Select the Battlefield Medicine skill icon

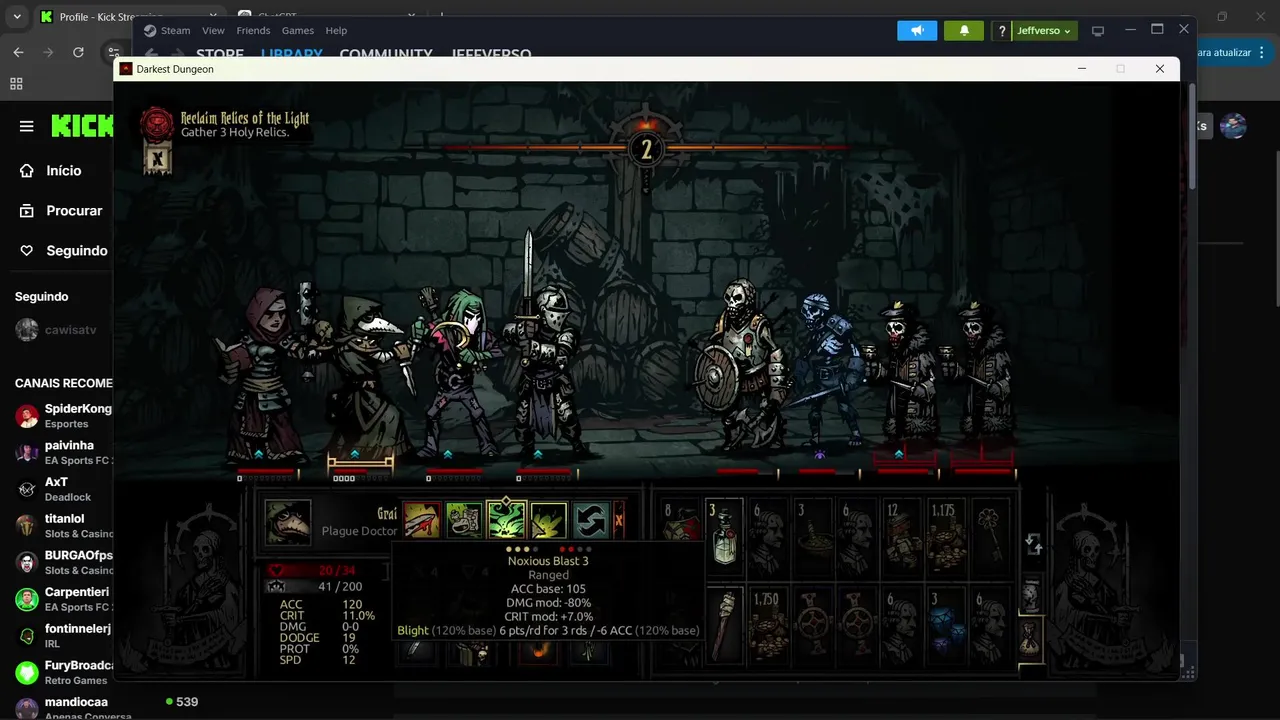(x=464, y=521)
